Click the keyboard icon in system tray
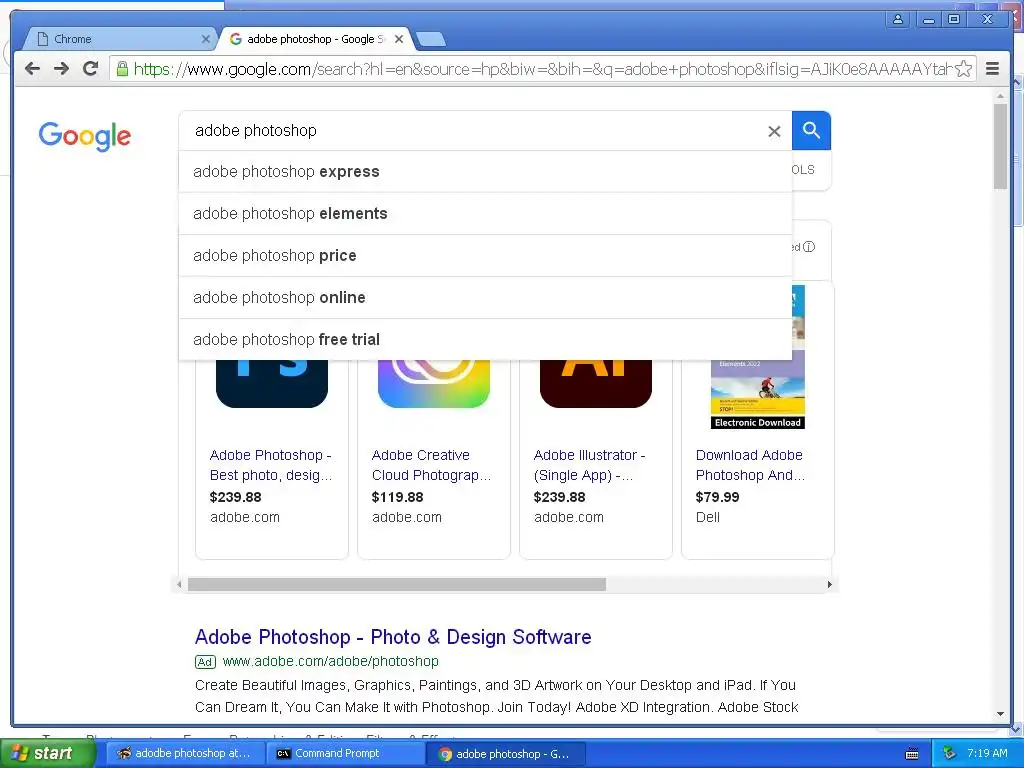 click(912, 754)
